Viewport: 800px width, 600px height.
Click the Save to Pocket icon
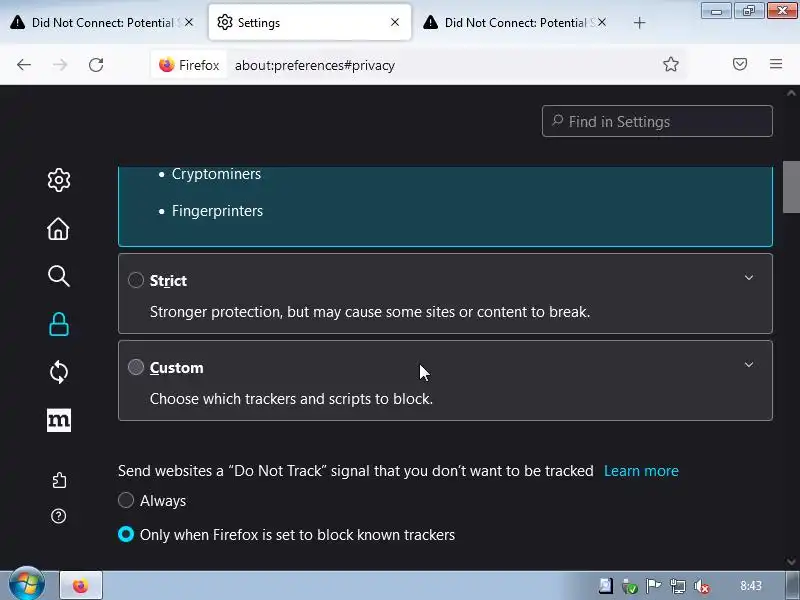point(740,65)
